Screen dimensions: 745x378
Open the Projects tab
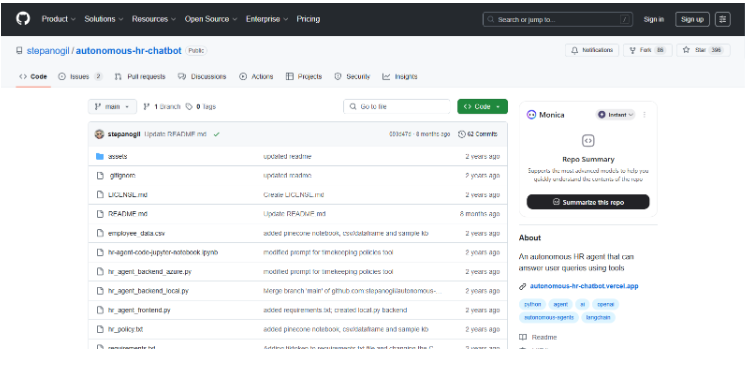click(304, 76)
